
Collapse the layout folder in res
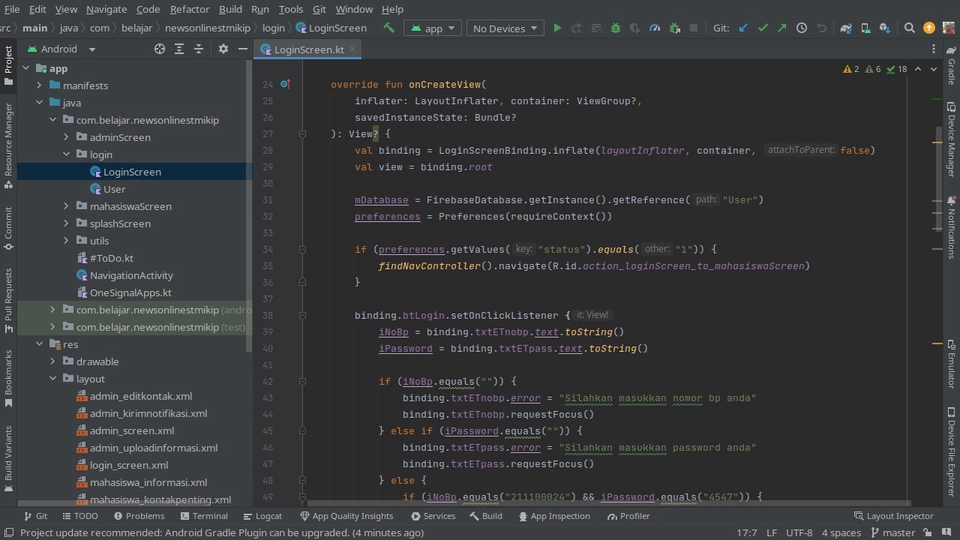pos(53,379)
